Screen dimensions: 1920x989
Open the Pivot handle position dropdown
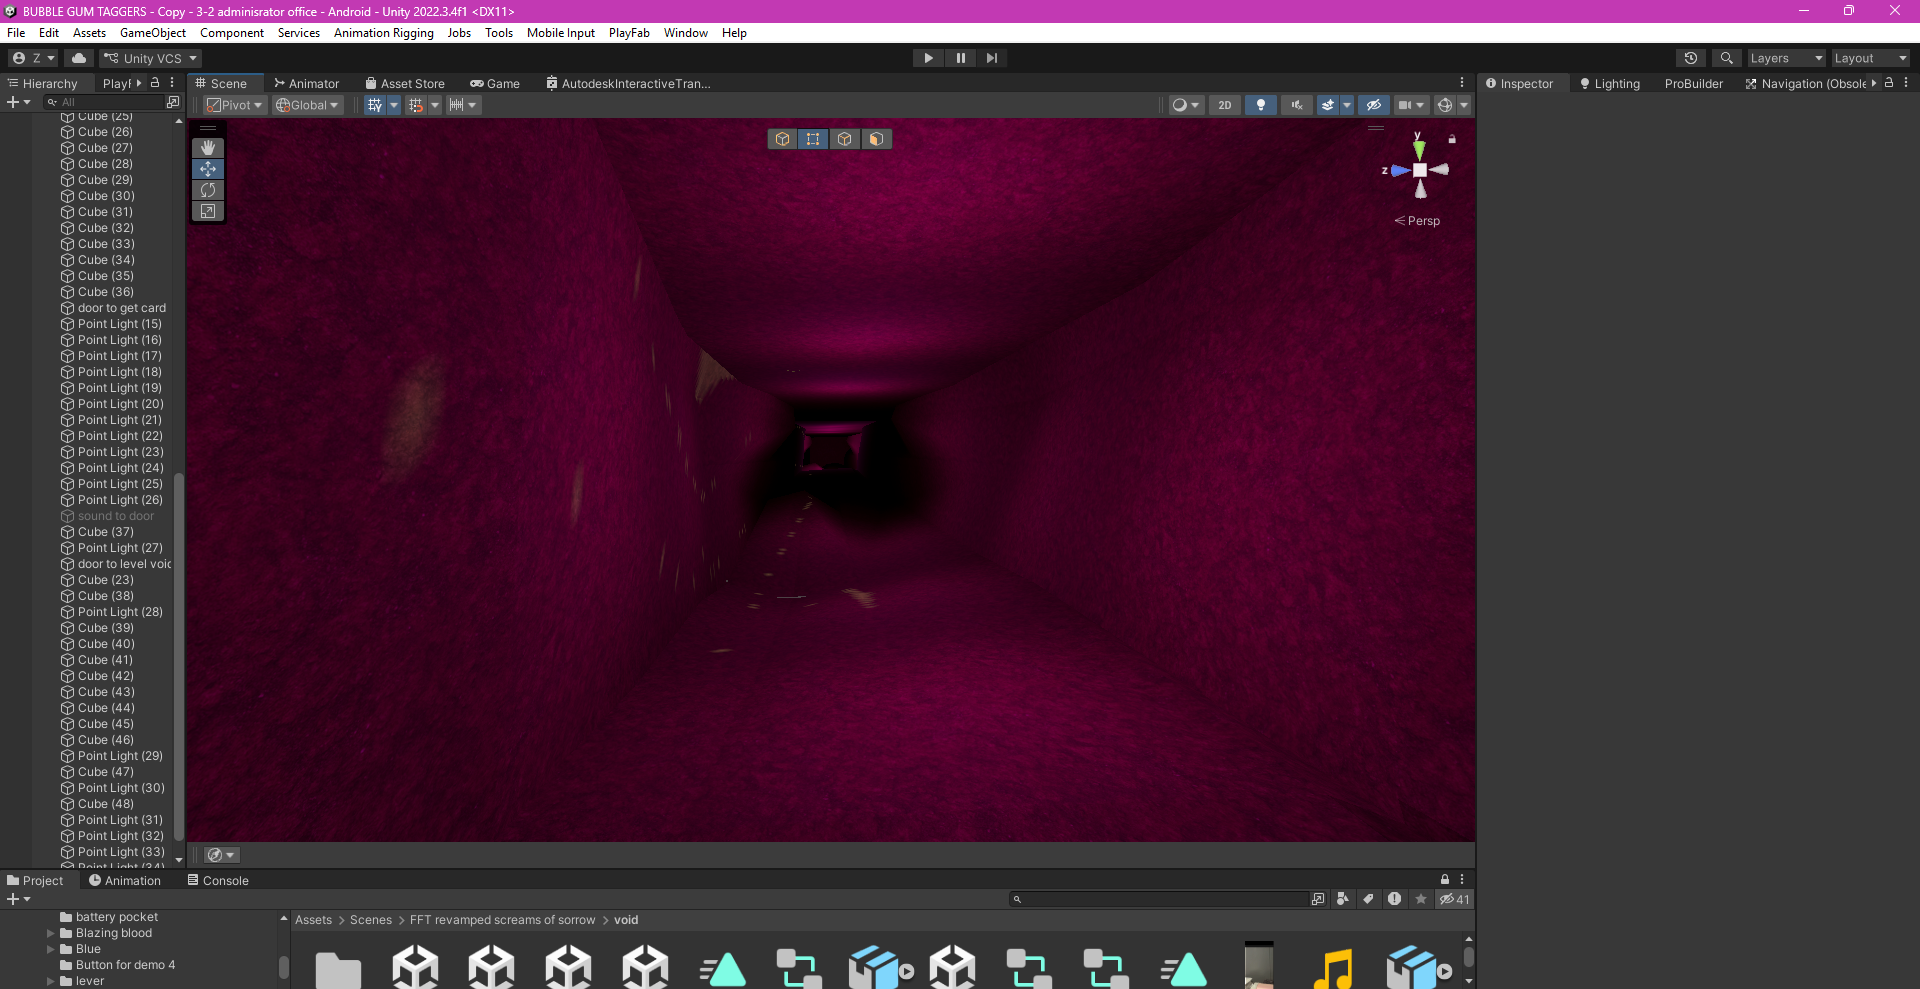pos(235,105)
